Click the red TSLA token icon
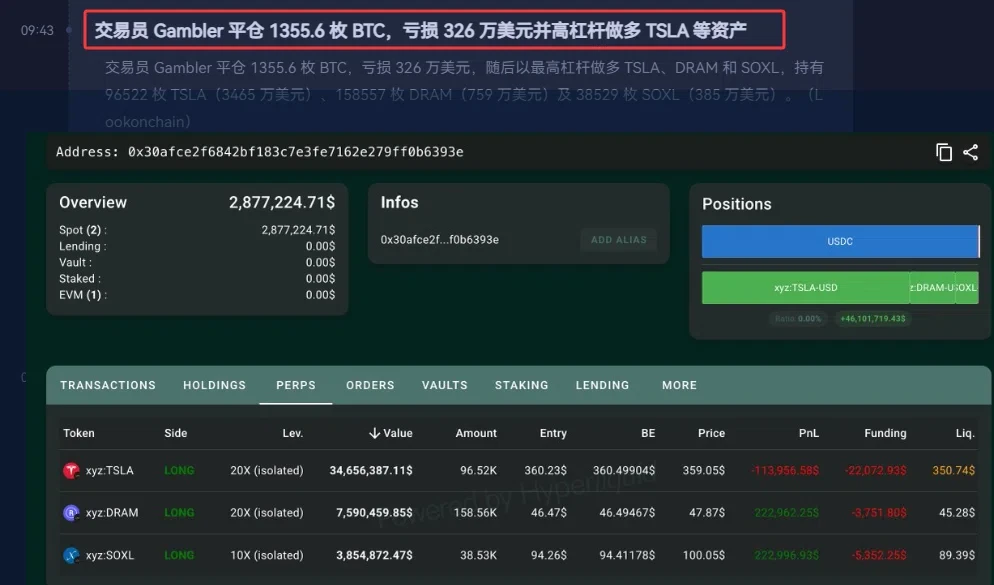994x585 pixels. tap(71, 470)
